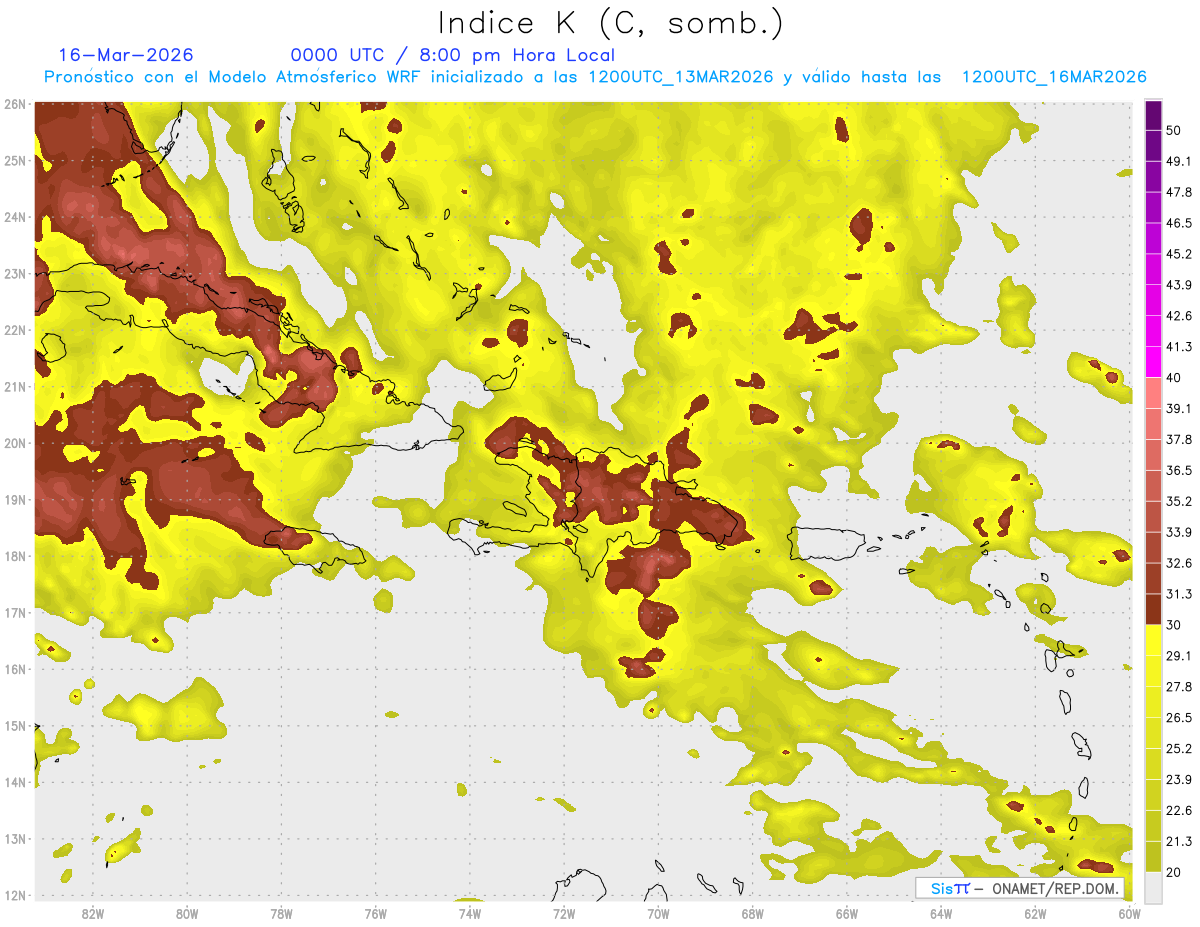Screen dimensions: 1200x927
Task: Click the '27.8' color scale label
Action: click(x=1179, y=687)
